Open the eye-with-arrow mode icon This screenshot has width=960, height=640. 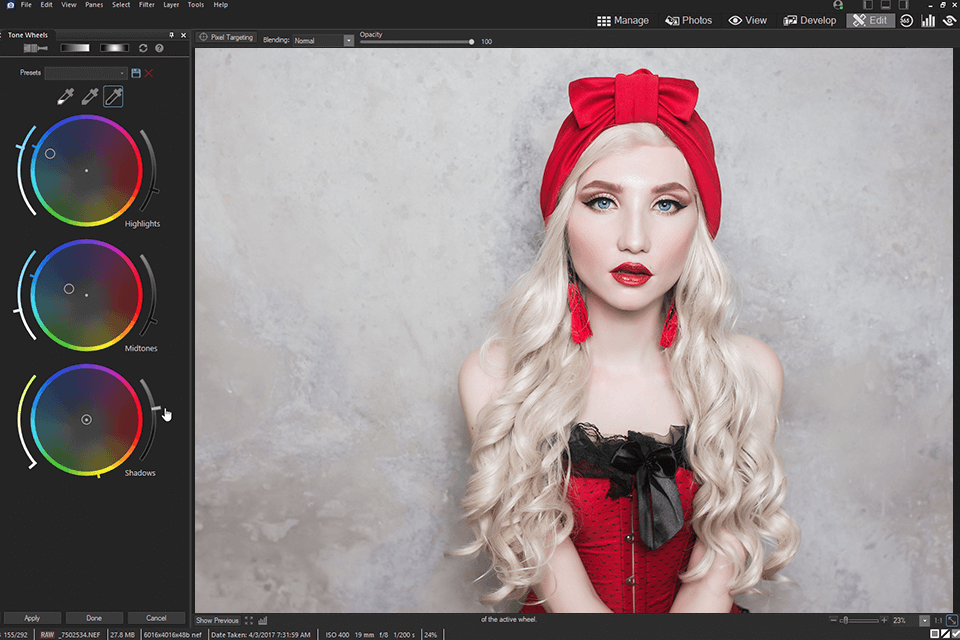(x=950, y=20)
